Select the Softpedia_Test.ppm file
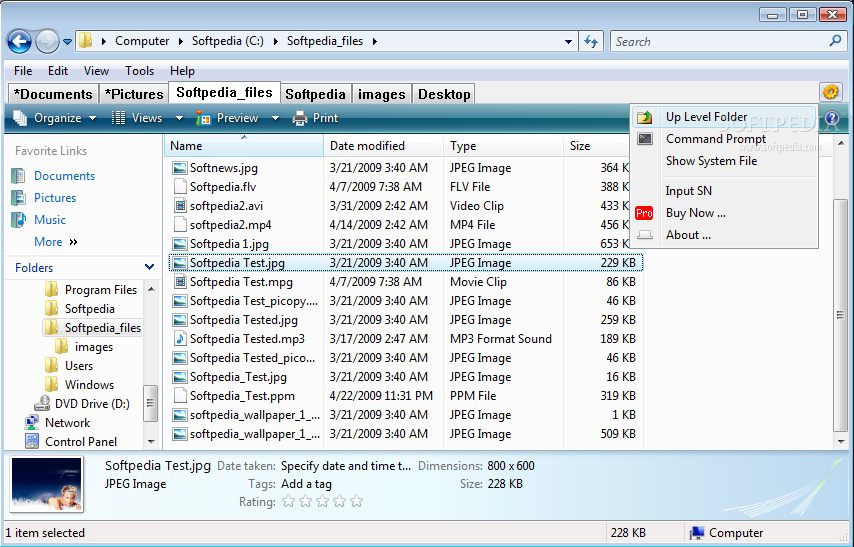Viewport: 854px width, 547px height. coord(242,396)
